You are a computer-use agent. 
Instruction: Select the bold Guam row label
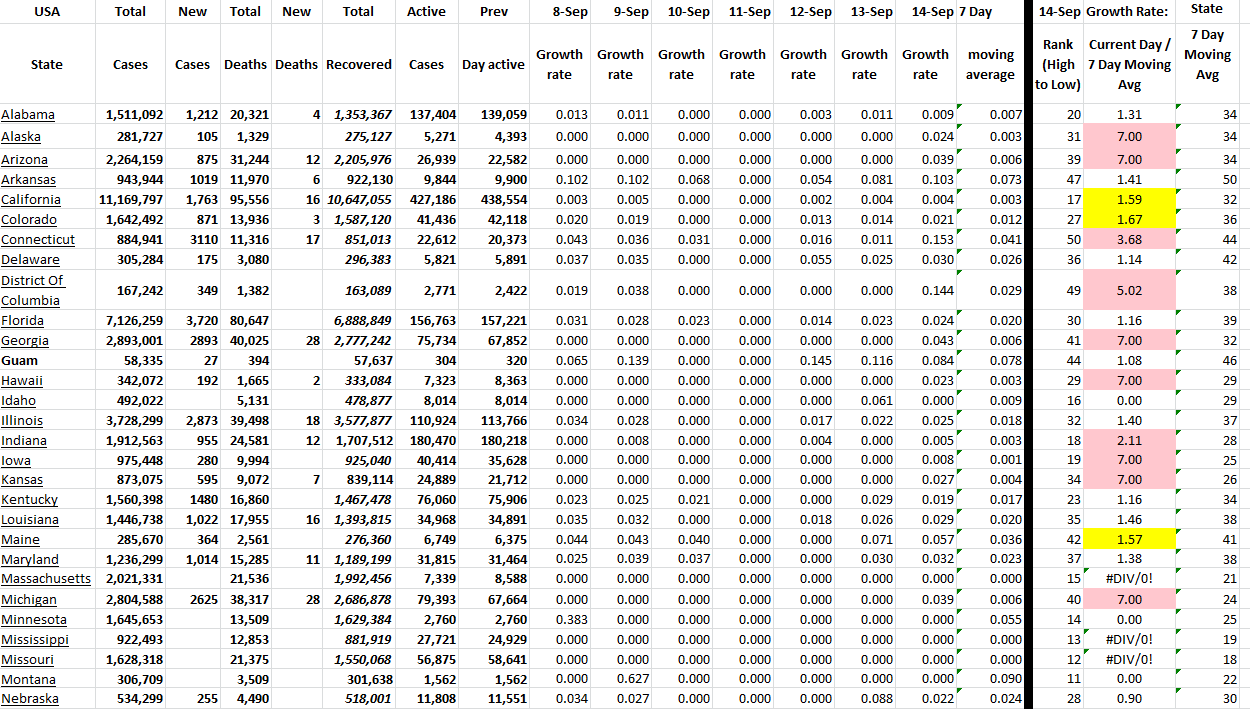click(19, 361)
